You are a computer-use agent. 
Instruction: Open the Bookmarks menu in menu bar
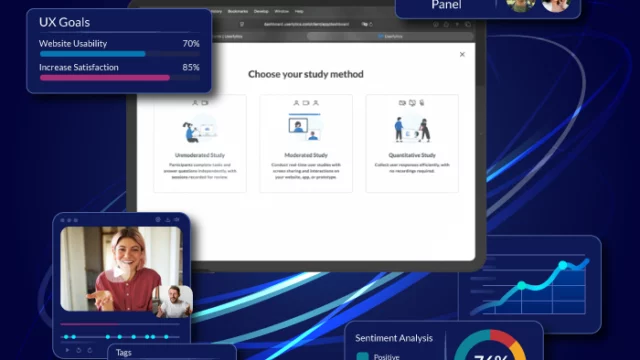click(x=238, y=11)
